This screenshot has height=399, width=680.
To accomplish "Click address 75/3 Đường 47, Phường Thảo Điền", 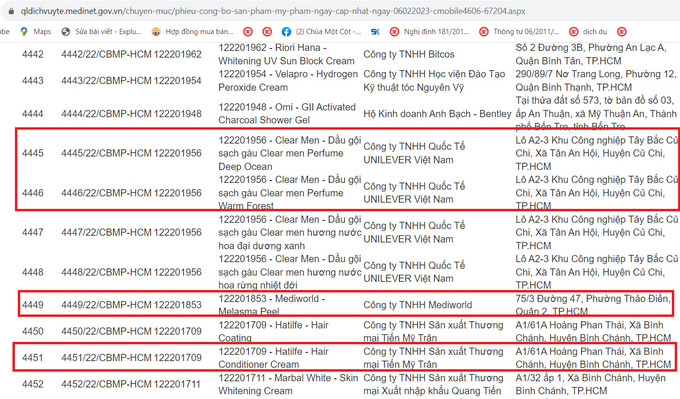I will [x=593, y=305].
